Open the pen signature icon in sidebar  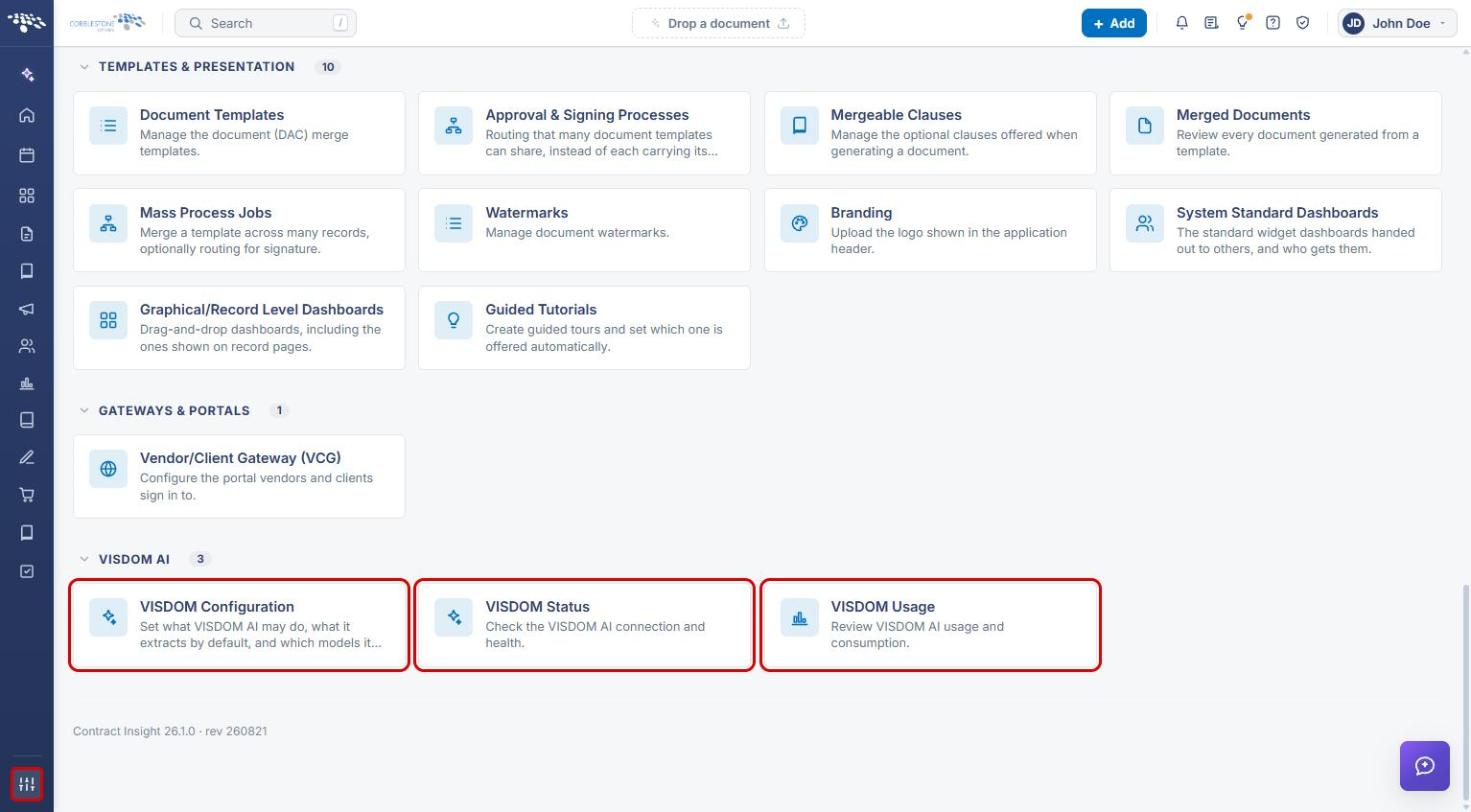click(27, 457)
